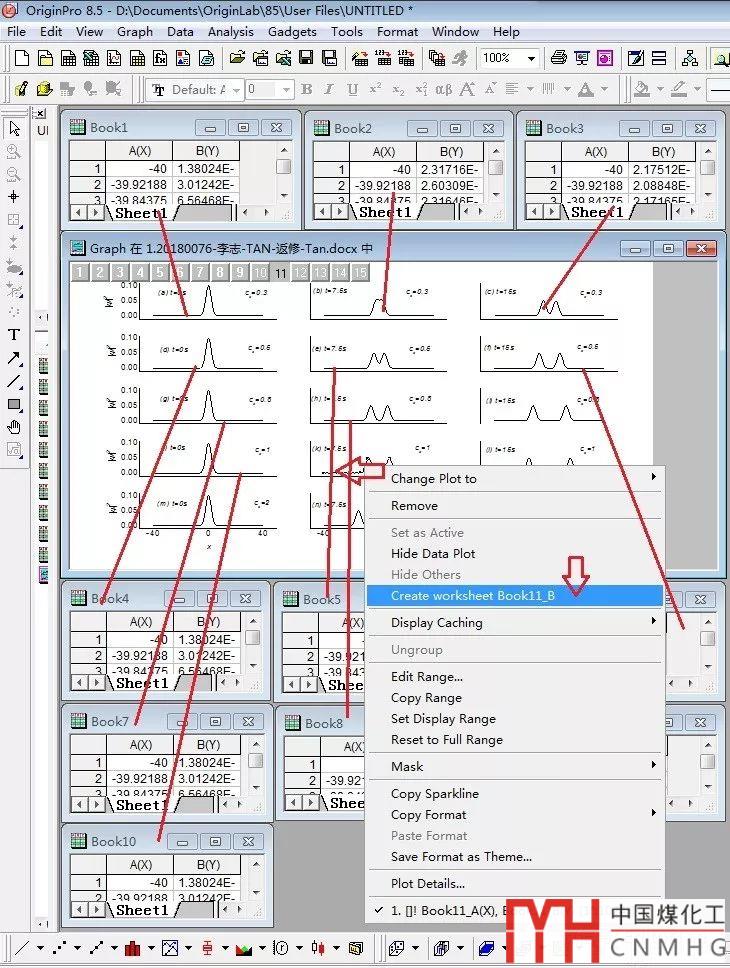730x968 pixels.
Task: Activate the Pan hand tool
Action: coord(14,427)
